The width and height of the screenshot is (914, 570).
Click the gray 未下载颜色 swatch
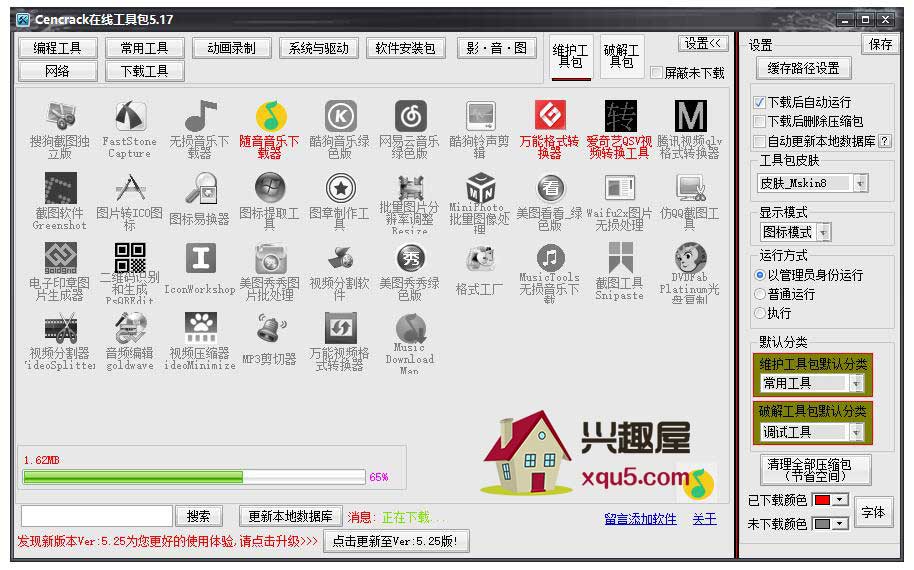click(x=822, y=523)
